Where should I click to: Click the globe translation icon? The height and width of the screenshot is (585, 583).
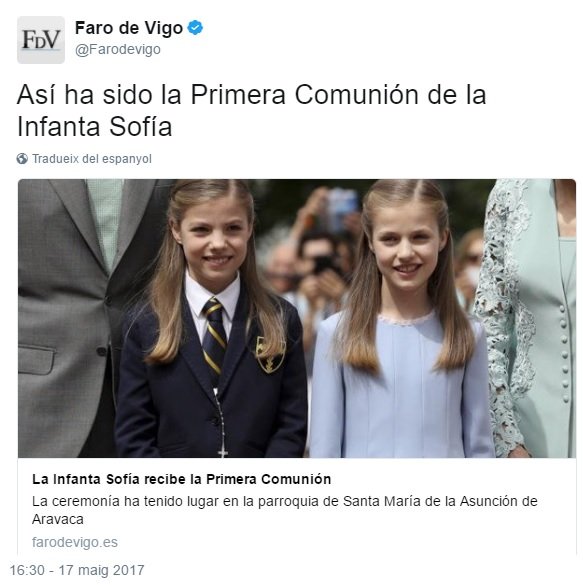(22, 159)
